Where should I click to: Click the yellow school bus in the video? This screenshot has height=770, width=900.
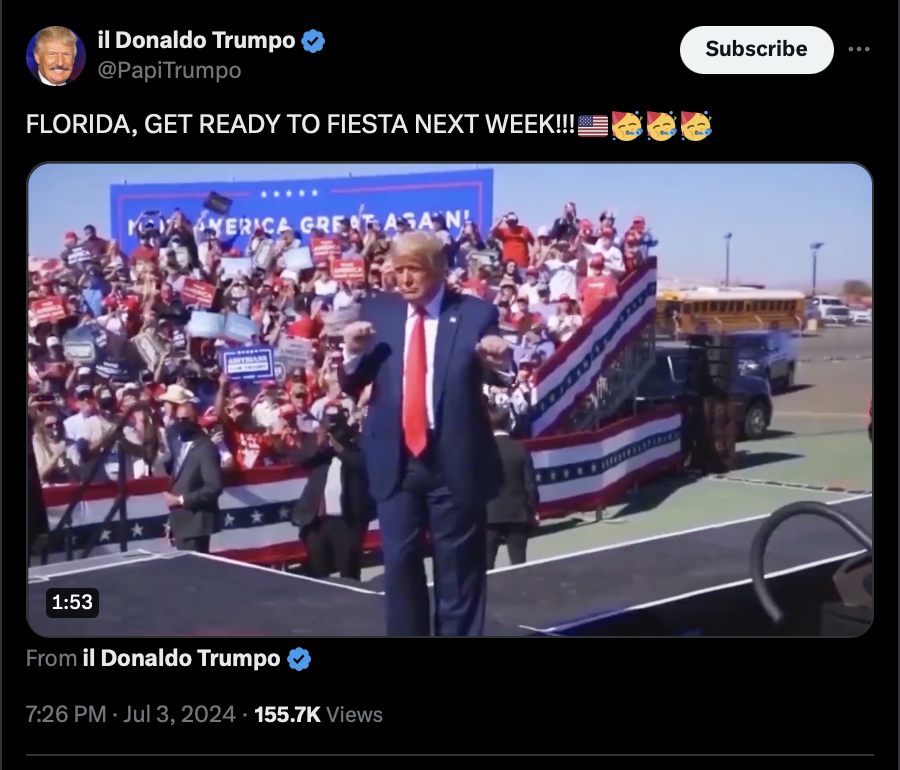(730, 313)
